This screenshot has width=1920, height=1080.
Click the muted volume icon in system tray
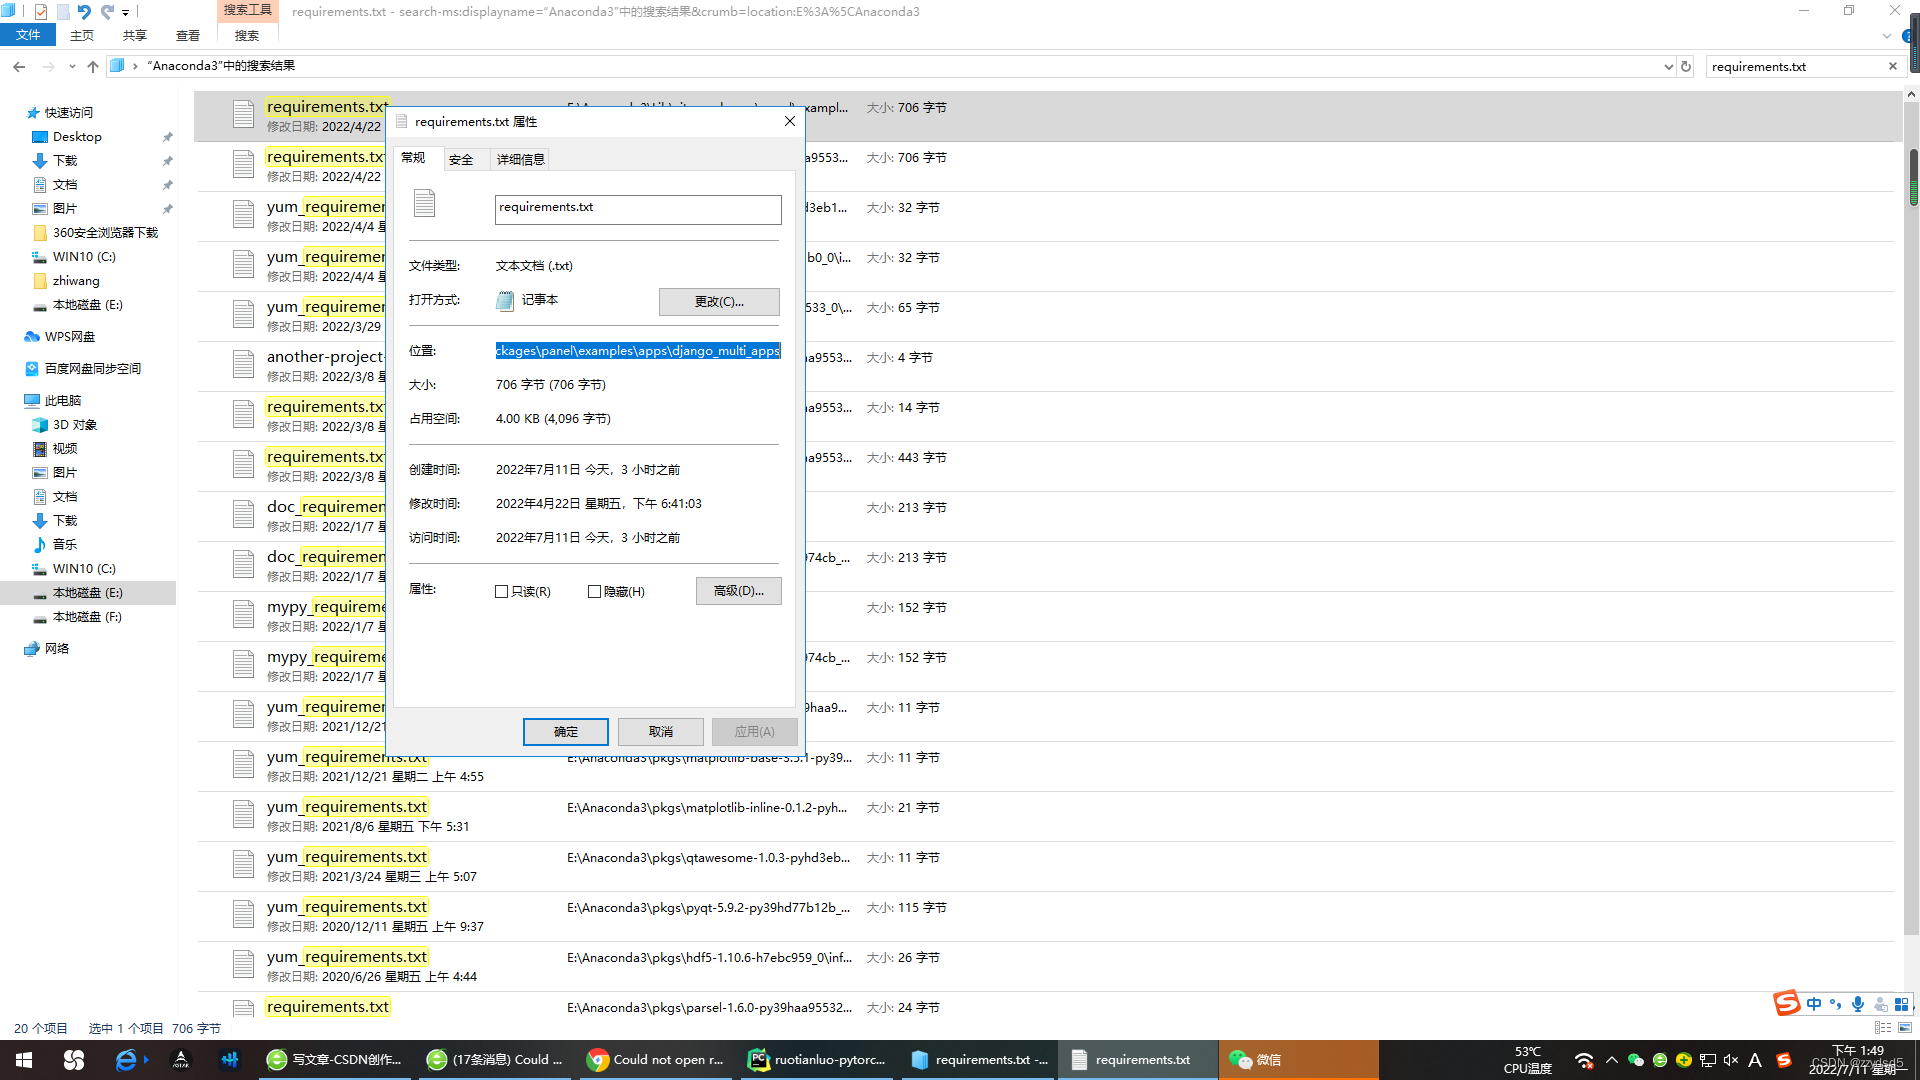pyautogui.click(x=1730, y=1059)
